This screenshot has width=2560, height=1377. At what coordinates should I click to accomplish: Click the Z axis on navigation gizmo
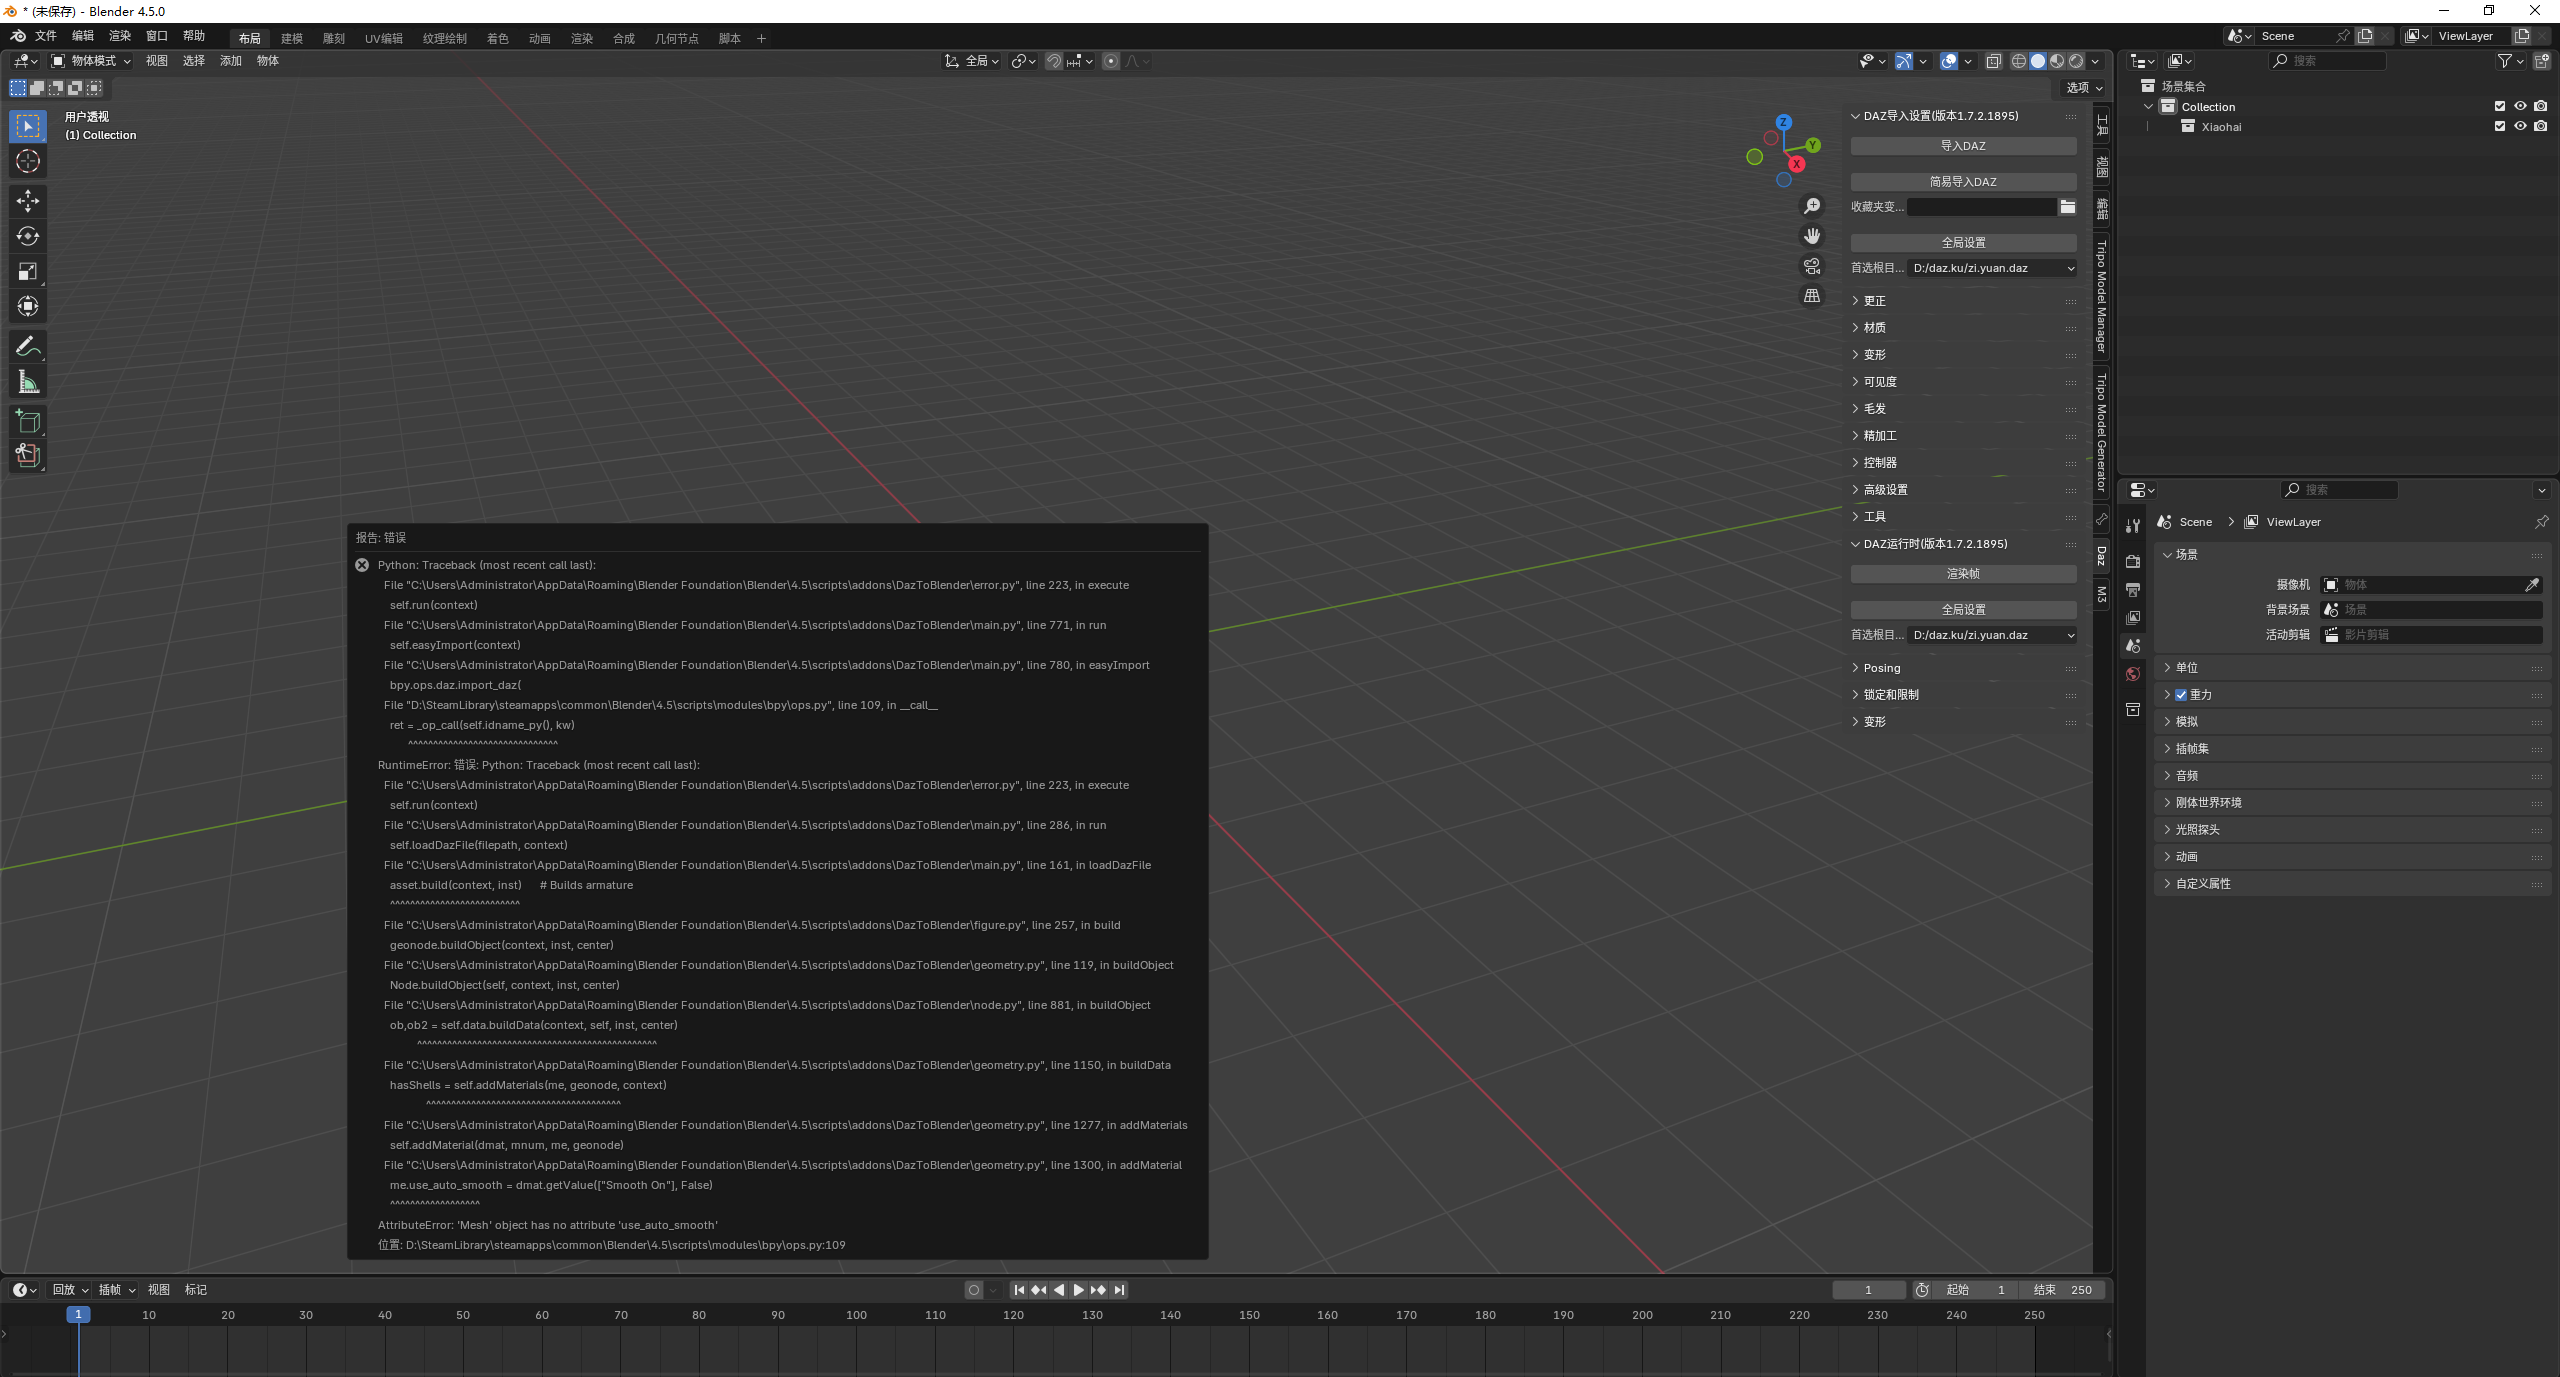point(1784,122)
